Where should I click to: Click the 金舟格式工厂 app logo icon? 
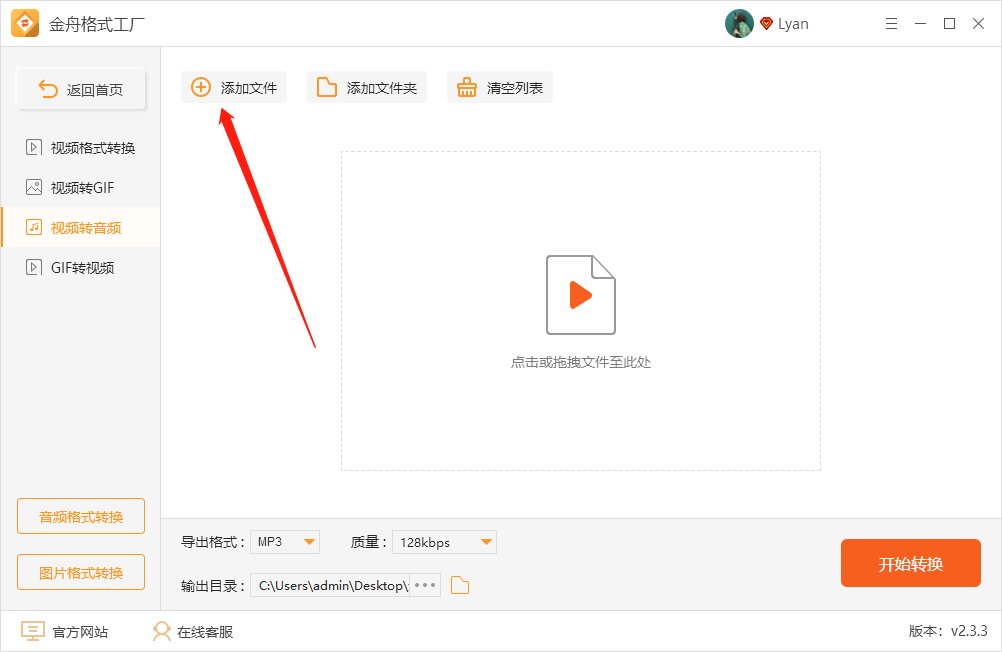(x=22, y=22)
